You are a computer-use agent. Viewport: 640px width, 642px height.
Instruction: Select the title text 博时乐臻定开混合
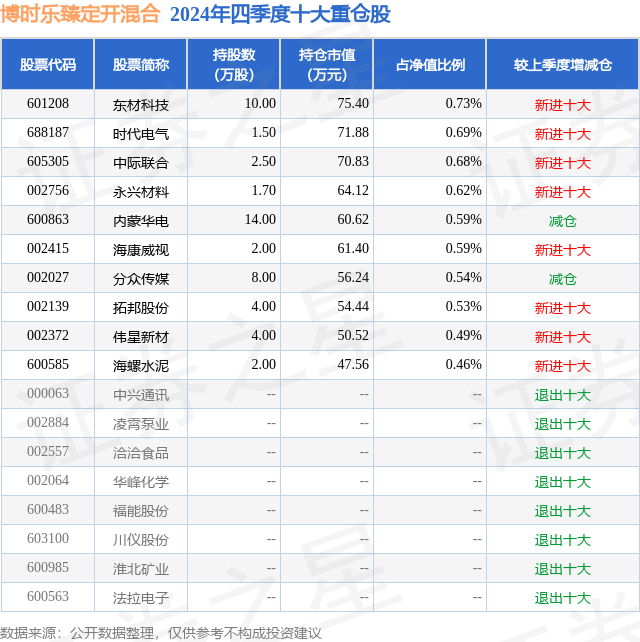point(80,14)
